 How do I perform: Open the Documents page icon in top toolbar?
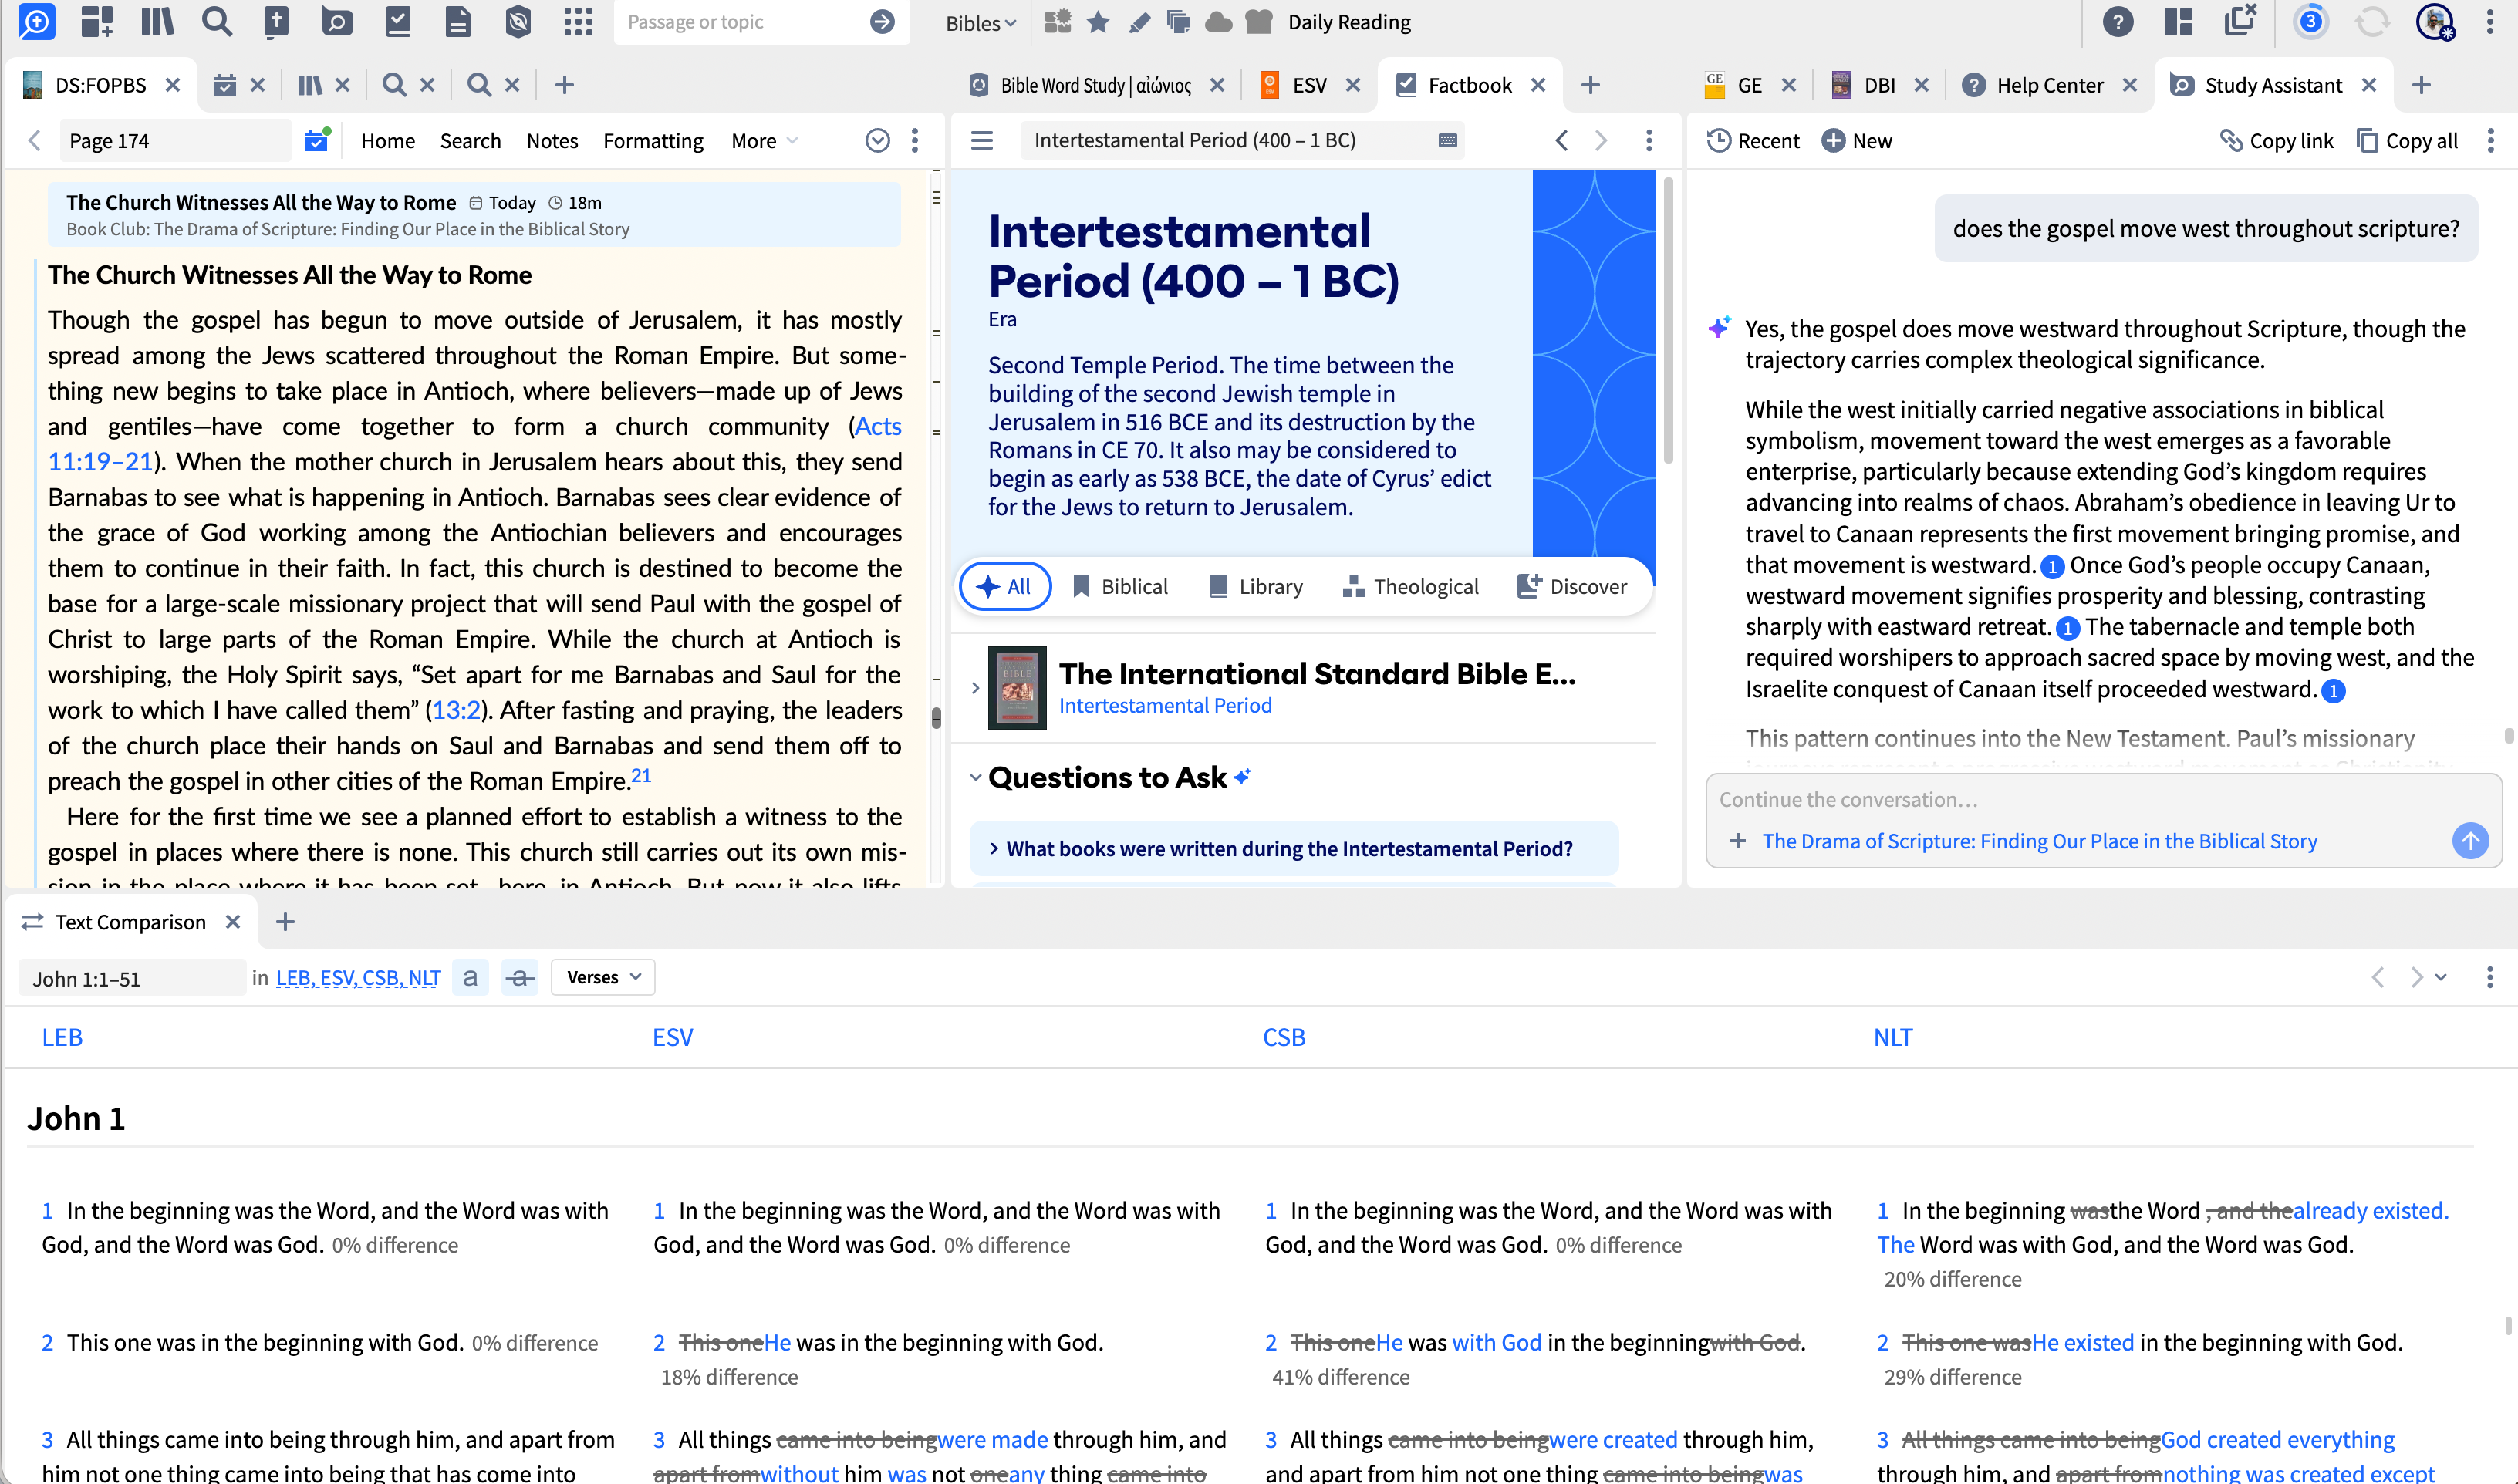click(x=458, y=21)
